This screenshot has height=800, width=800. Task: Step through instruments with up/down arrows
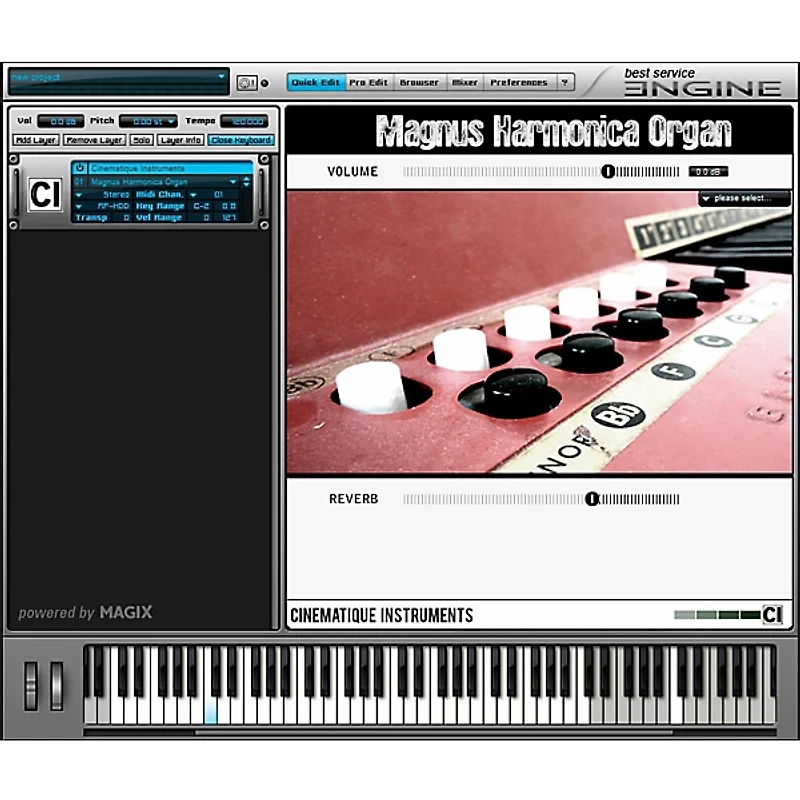click(x=246, y=182)
